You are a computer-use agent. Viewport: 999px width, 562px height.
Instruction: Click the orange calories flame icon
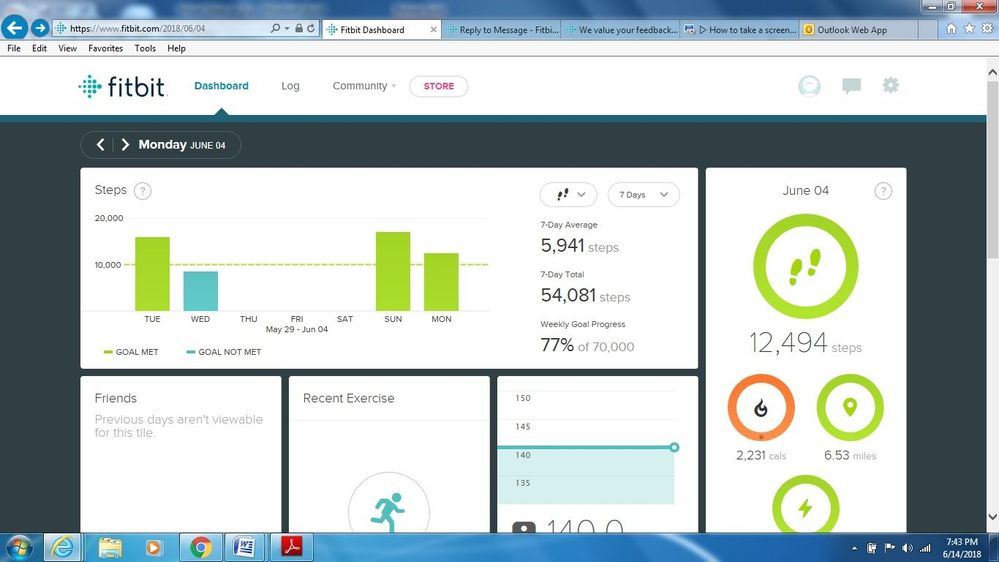761,408
